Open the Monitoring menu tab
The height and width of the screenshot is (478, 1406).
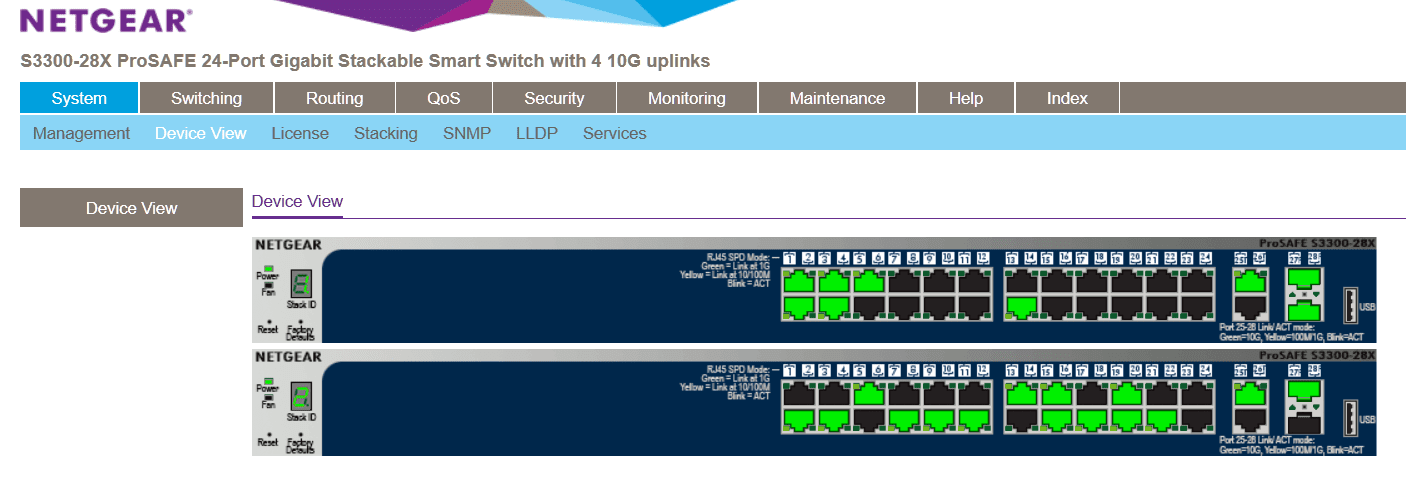click(686, 98)
